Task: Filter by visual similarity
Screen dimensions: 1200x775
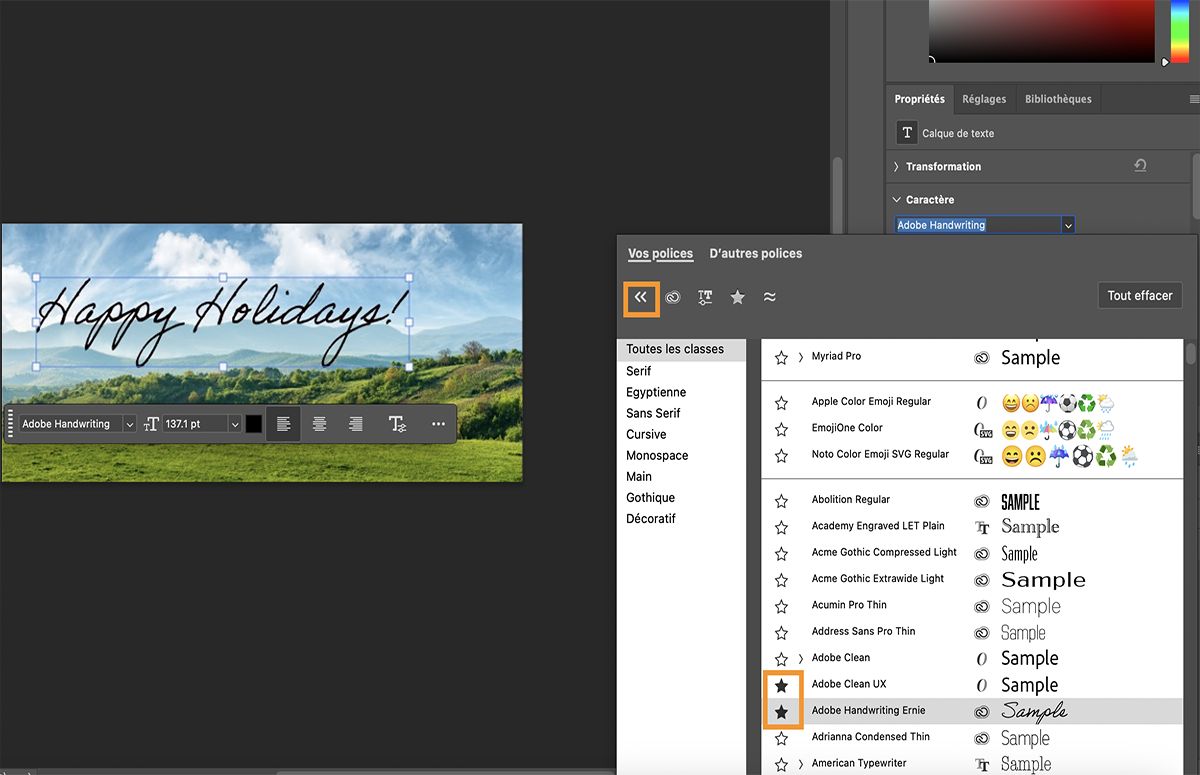Action: coord(769,297)
